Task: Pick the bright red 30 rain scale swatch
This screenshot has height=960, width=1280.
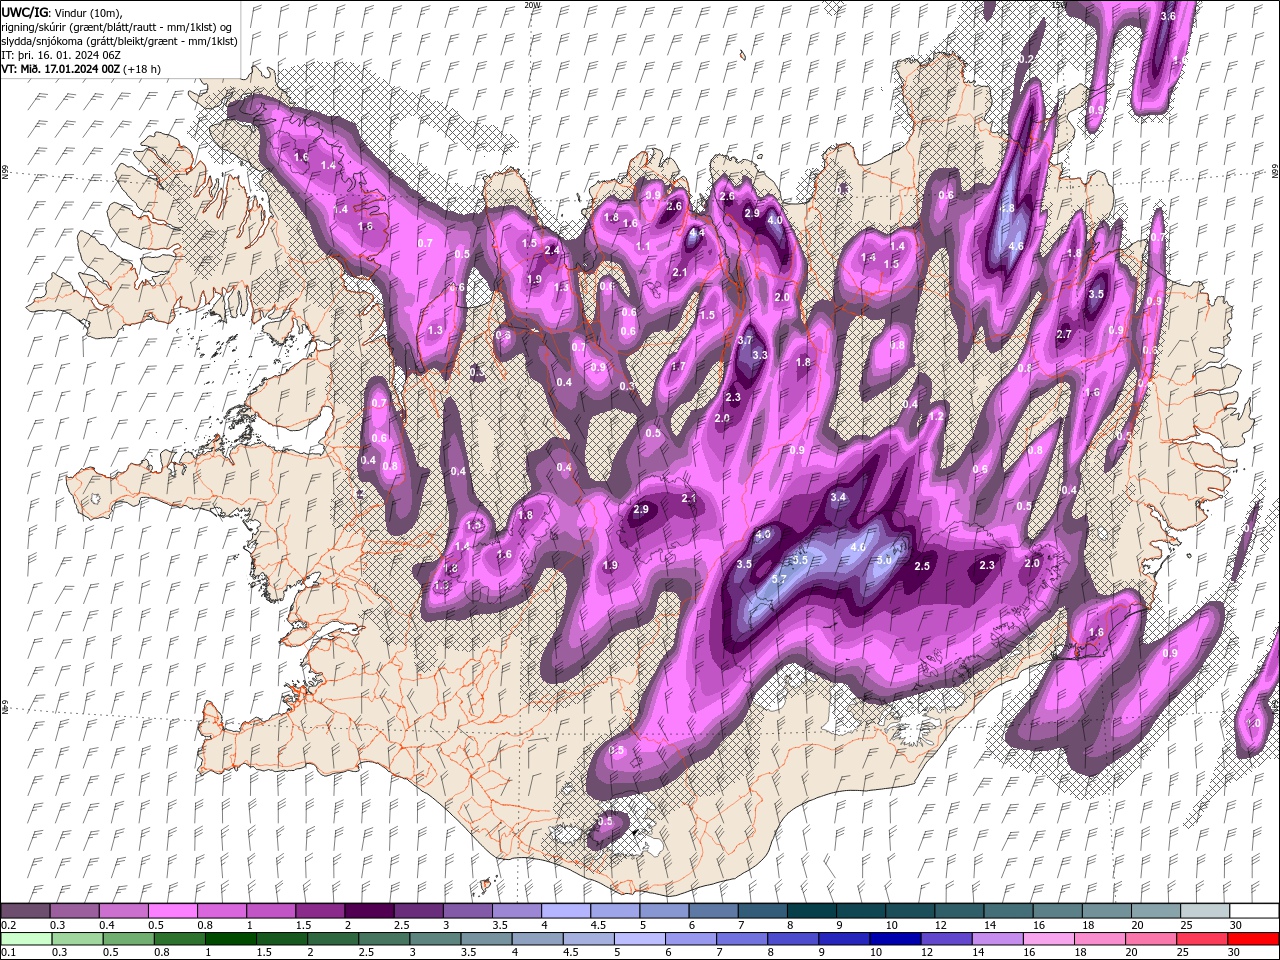Action: [x=1254, y=939]
